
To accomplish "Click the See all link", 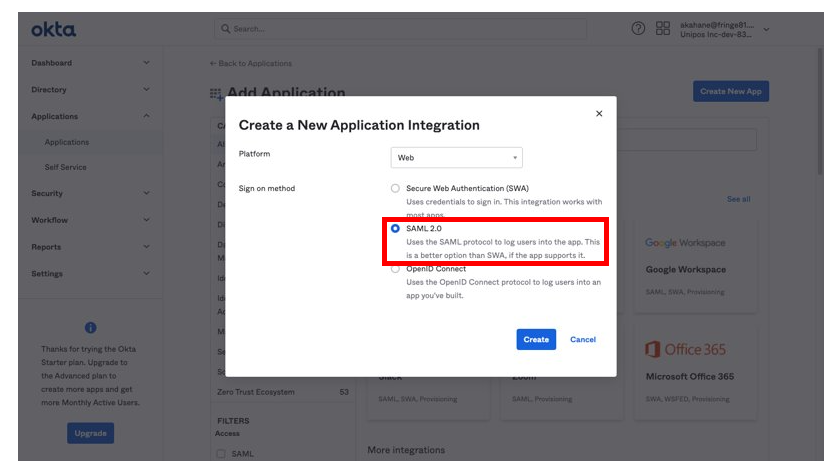I will click(739, 199).
